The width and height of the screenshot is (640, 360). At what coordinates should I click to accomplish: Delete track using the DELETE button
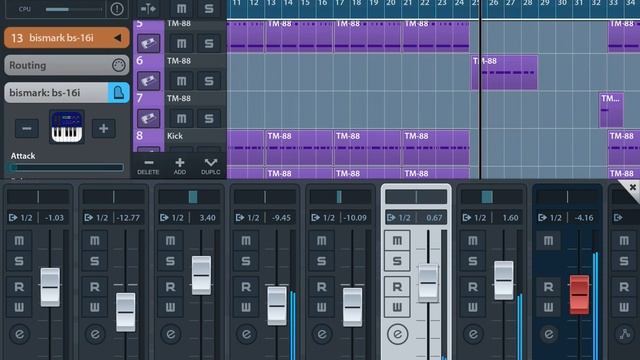tap(148, 167)
